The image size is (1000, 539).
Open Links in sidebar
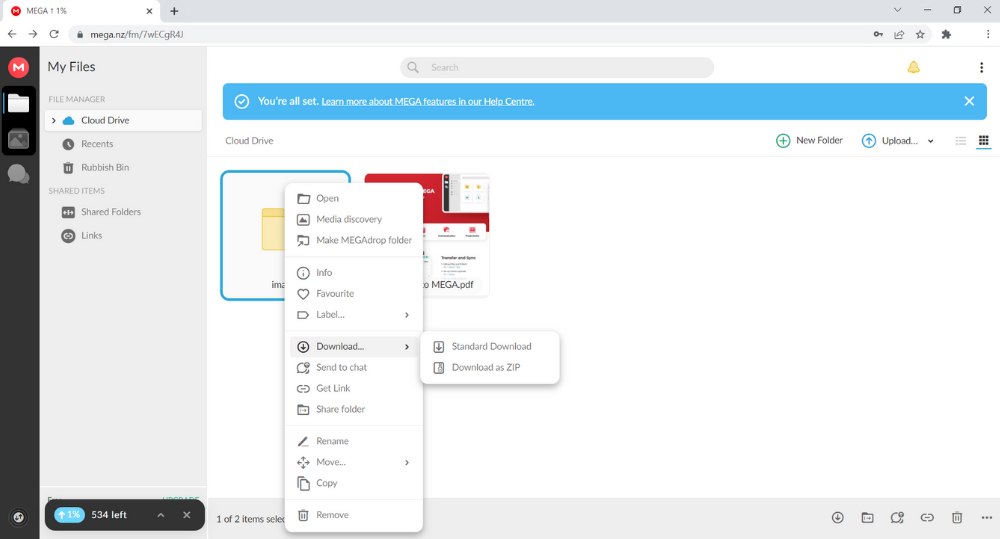click(91, 236)
